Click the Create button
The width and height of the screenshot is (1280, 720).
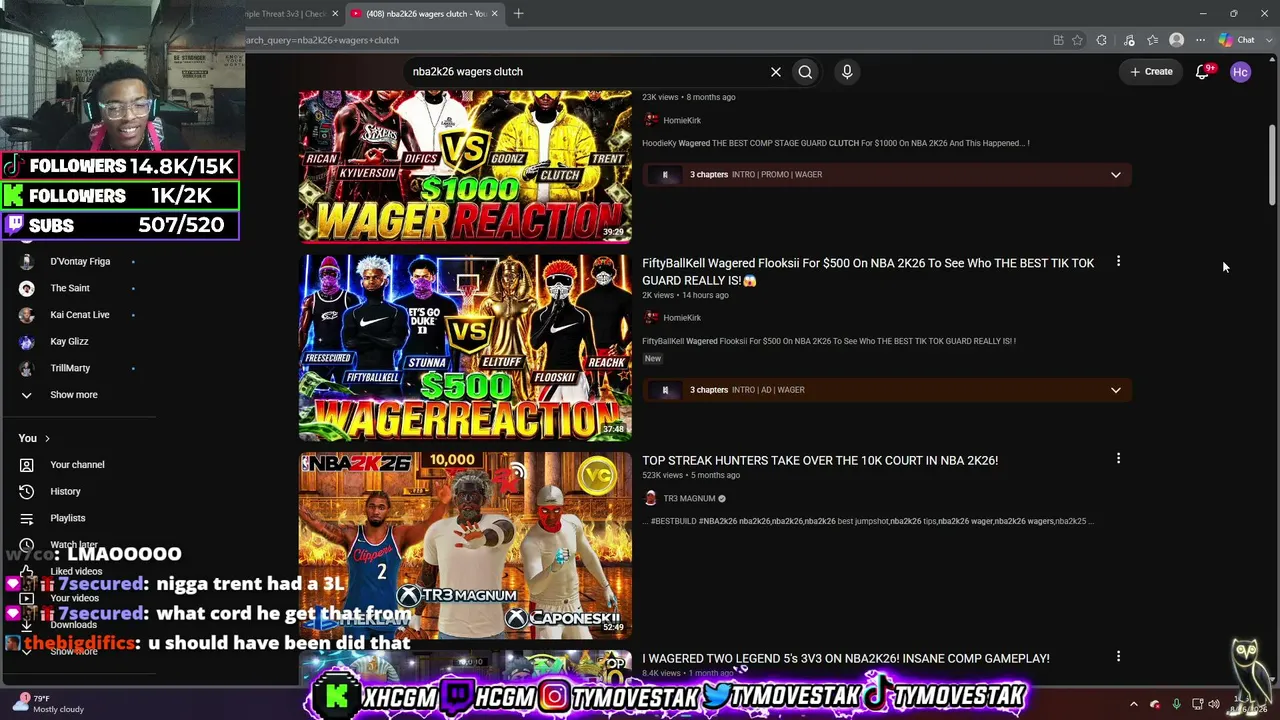pos(1151,72)
